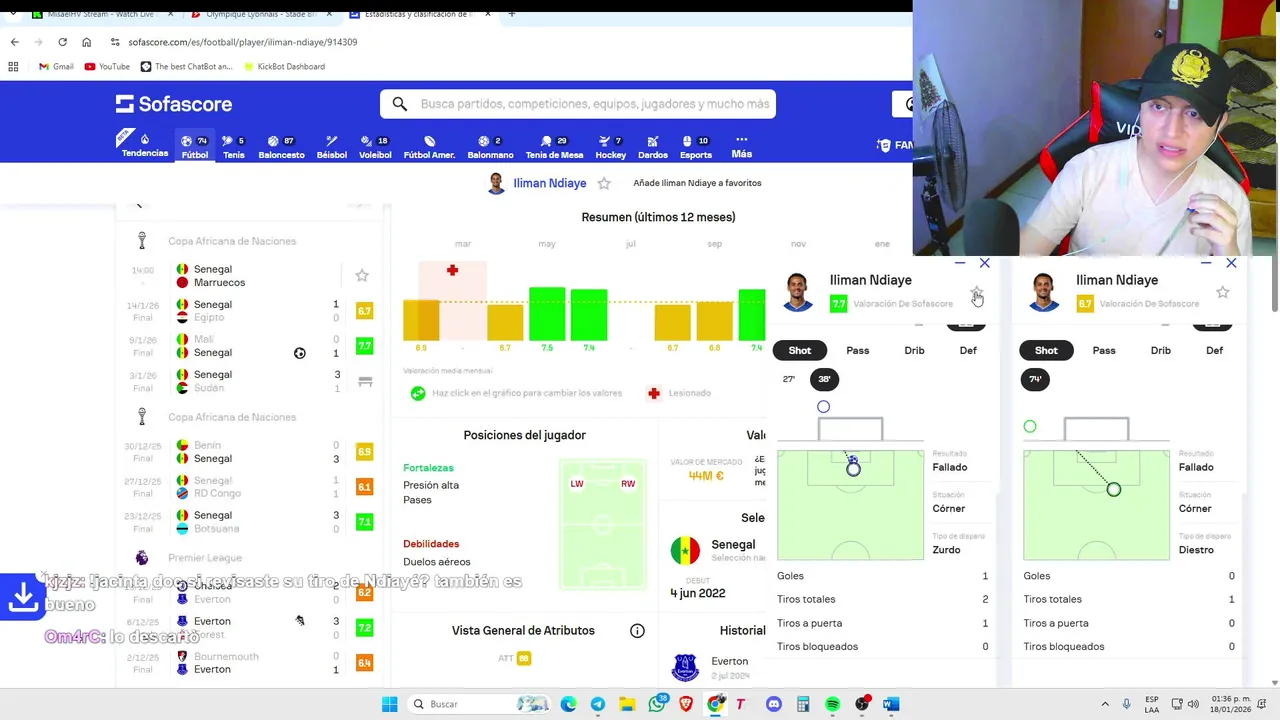Open the attributes overview info icon
The height and width of the screenshot is (720, 1280).
click(x=637, y=631)
